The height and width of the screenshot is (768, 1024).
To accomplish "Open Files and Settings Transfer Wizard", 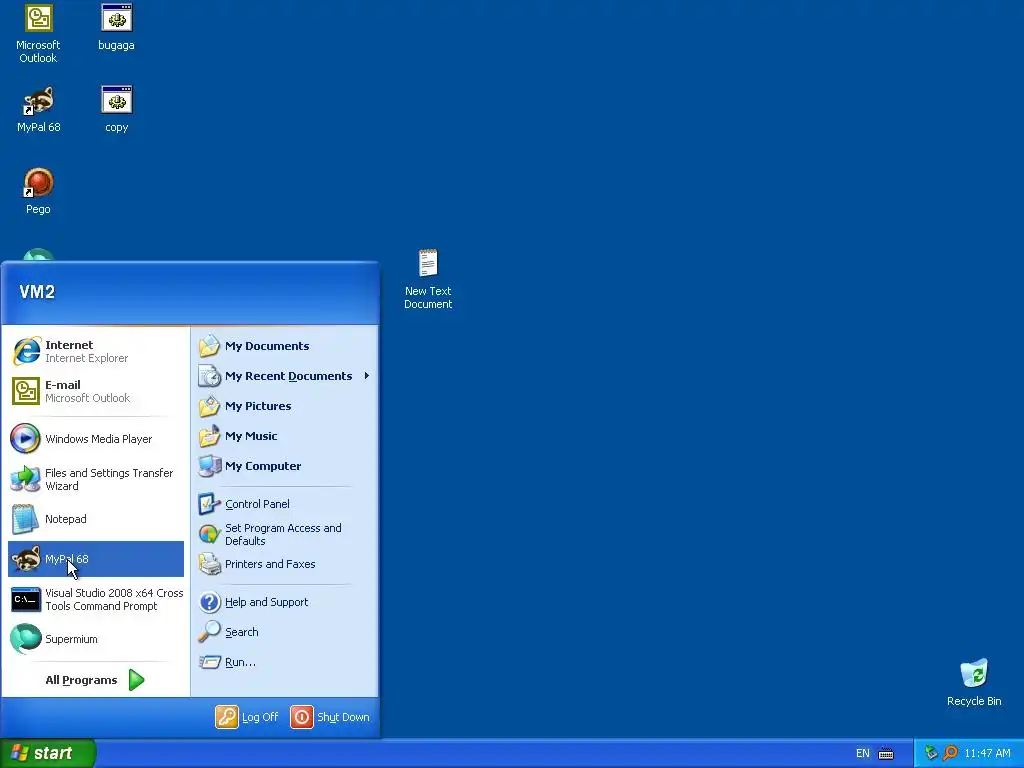I will (96, 479).
